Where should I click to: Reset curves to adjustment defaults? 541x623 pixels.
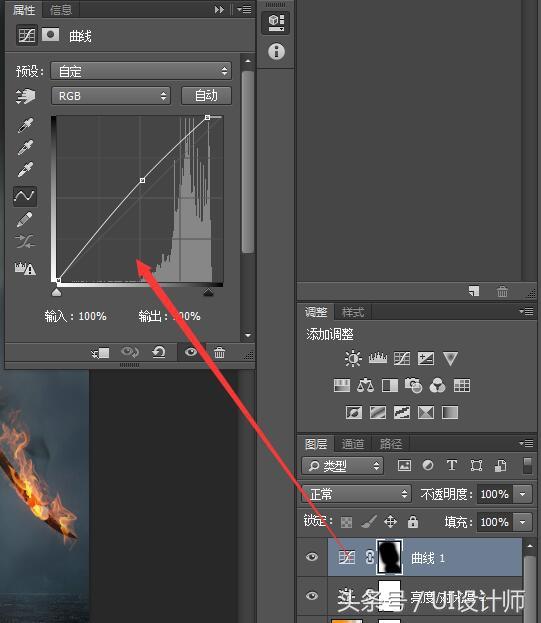(159, 352)
